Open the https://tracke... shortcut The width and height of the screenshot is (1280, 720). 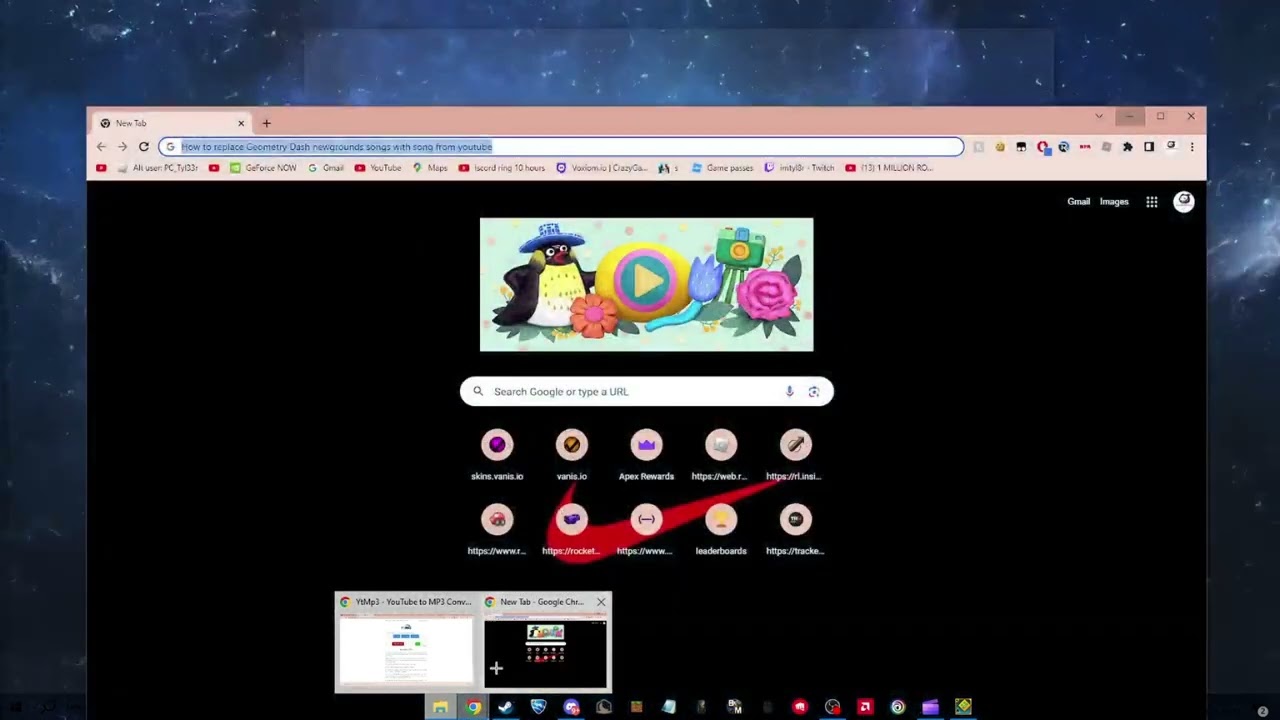pos(796,530)
